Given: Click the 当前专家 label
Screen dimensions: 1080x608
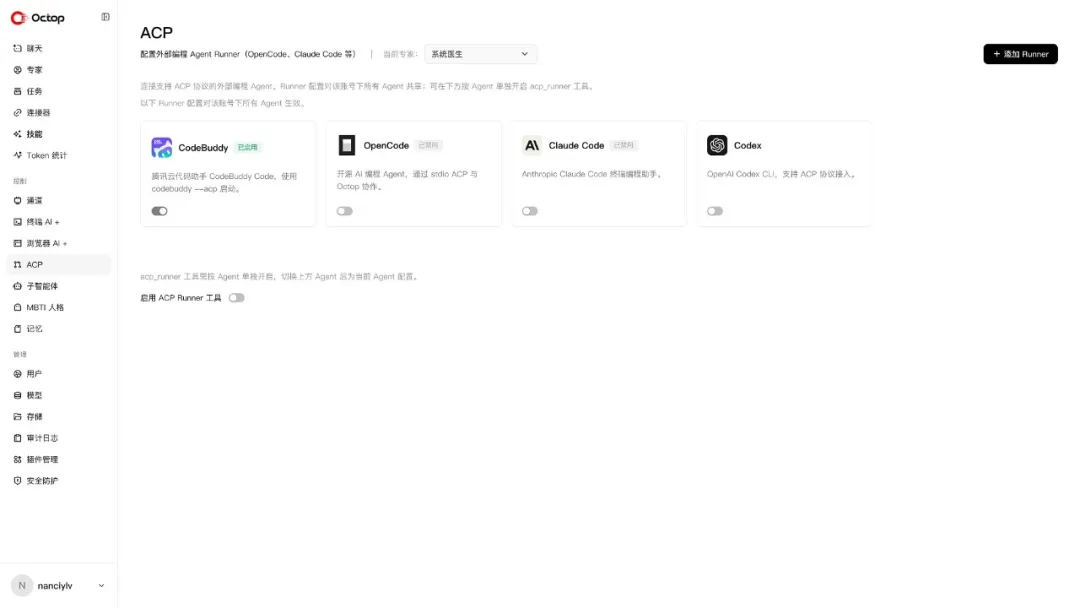Looking at the screenshot, I should [400, 54].
